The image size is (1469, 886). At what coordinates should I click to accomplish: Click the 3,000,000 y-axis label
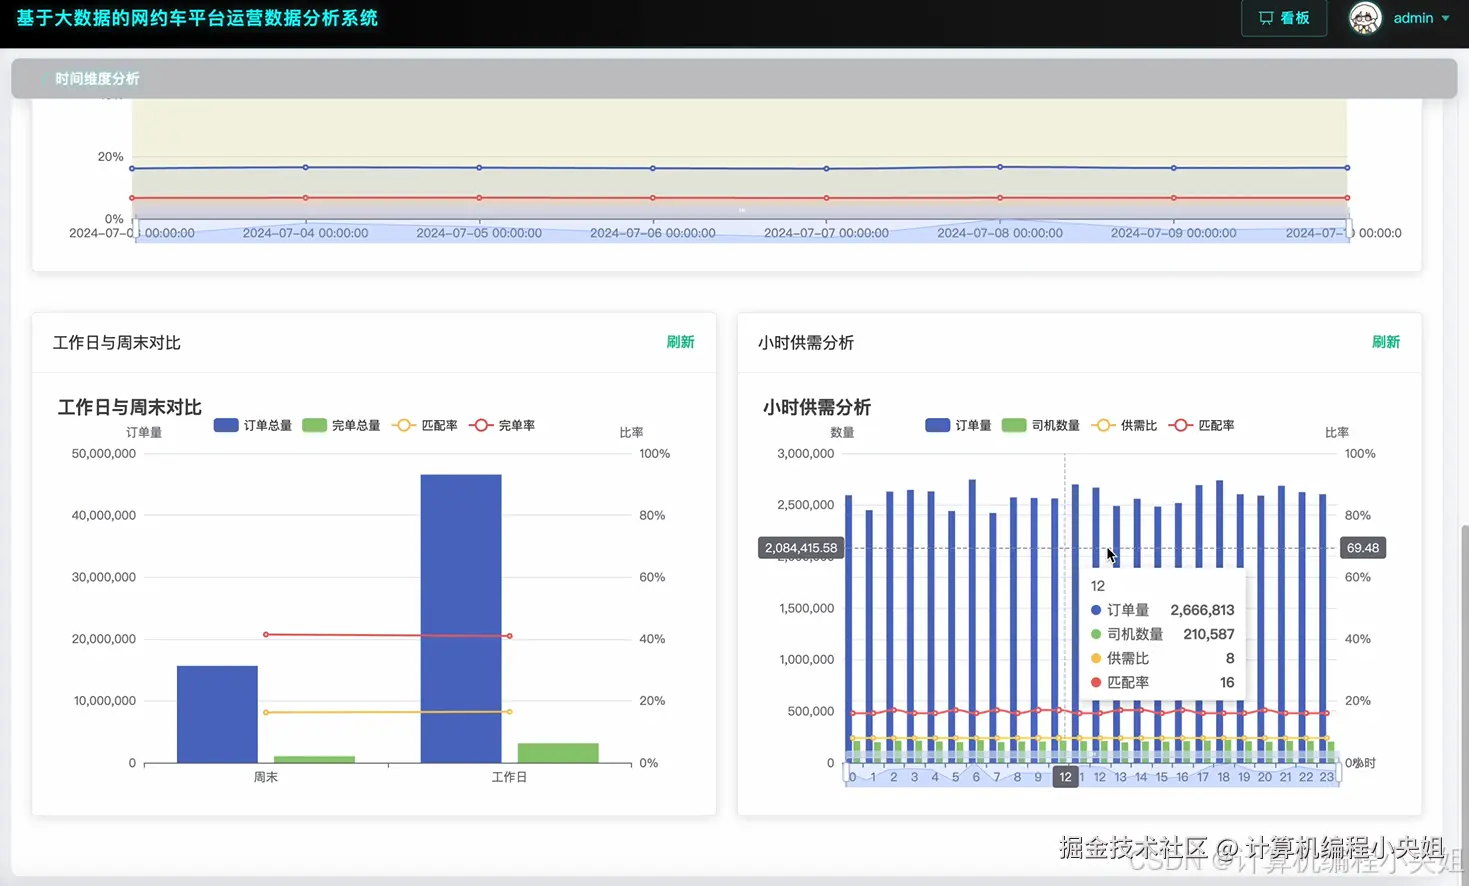click(805, 454)
